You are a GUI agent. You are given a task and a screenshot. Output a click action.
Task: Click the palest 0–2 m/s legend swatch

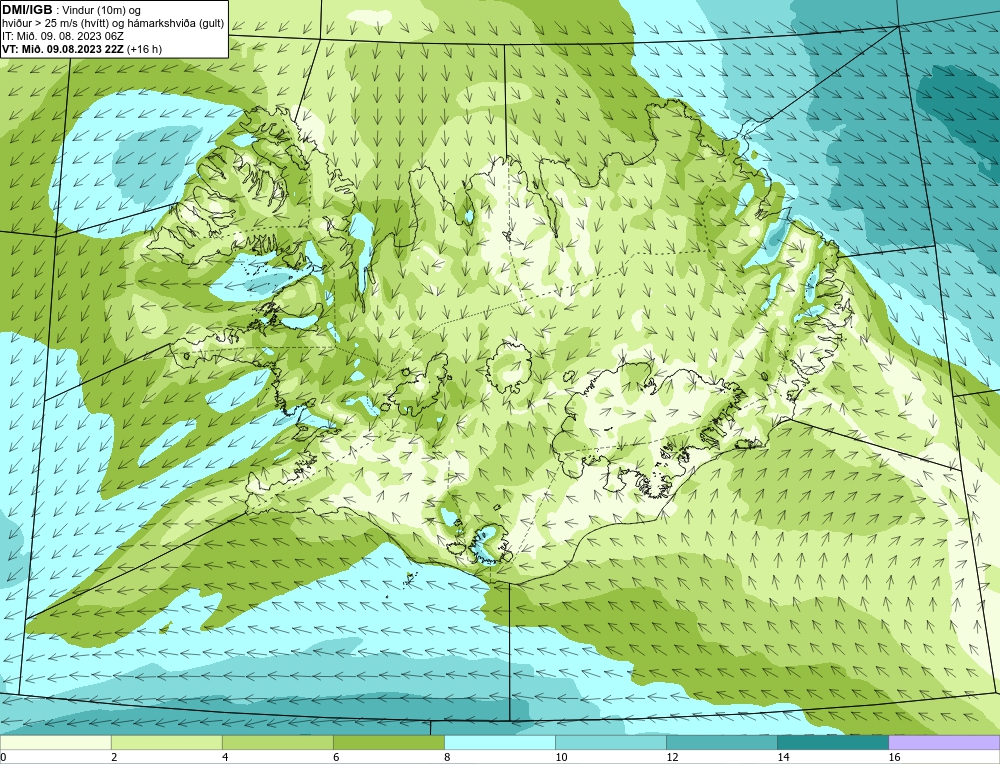(56, 742)
